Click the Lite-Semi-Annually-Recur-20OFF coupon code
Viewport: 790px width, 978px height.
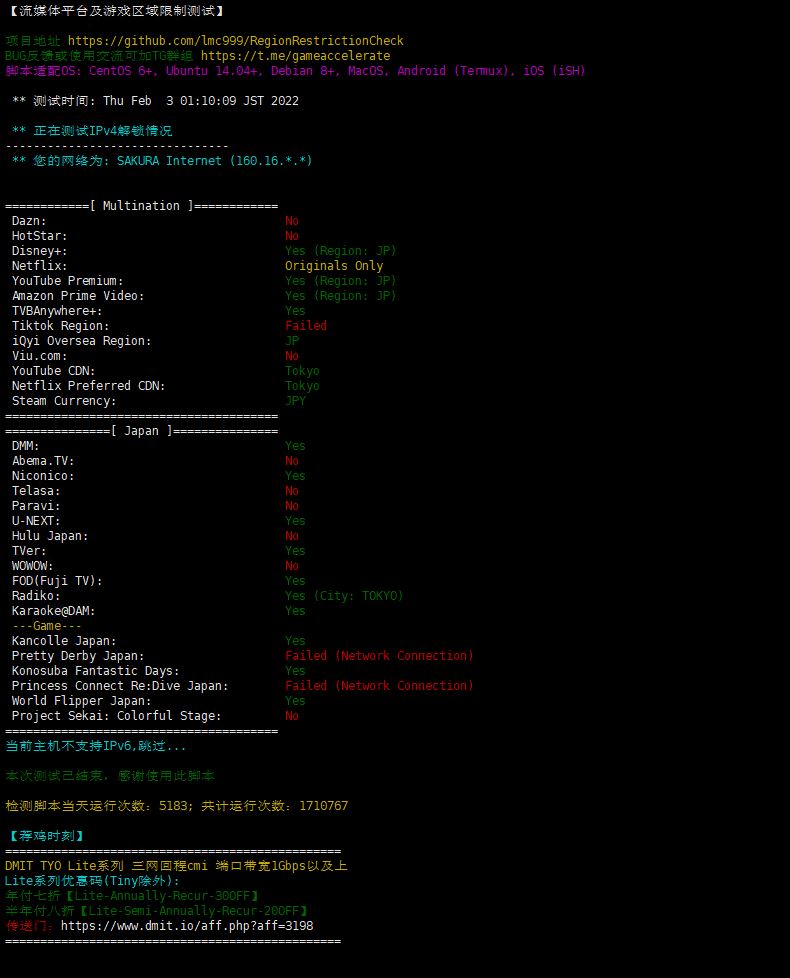tap(194, 911)
